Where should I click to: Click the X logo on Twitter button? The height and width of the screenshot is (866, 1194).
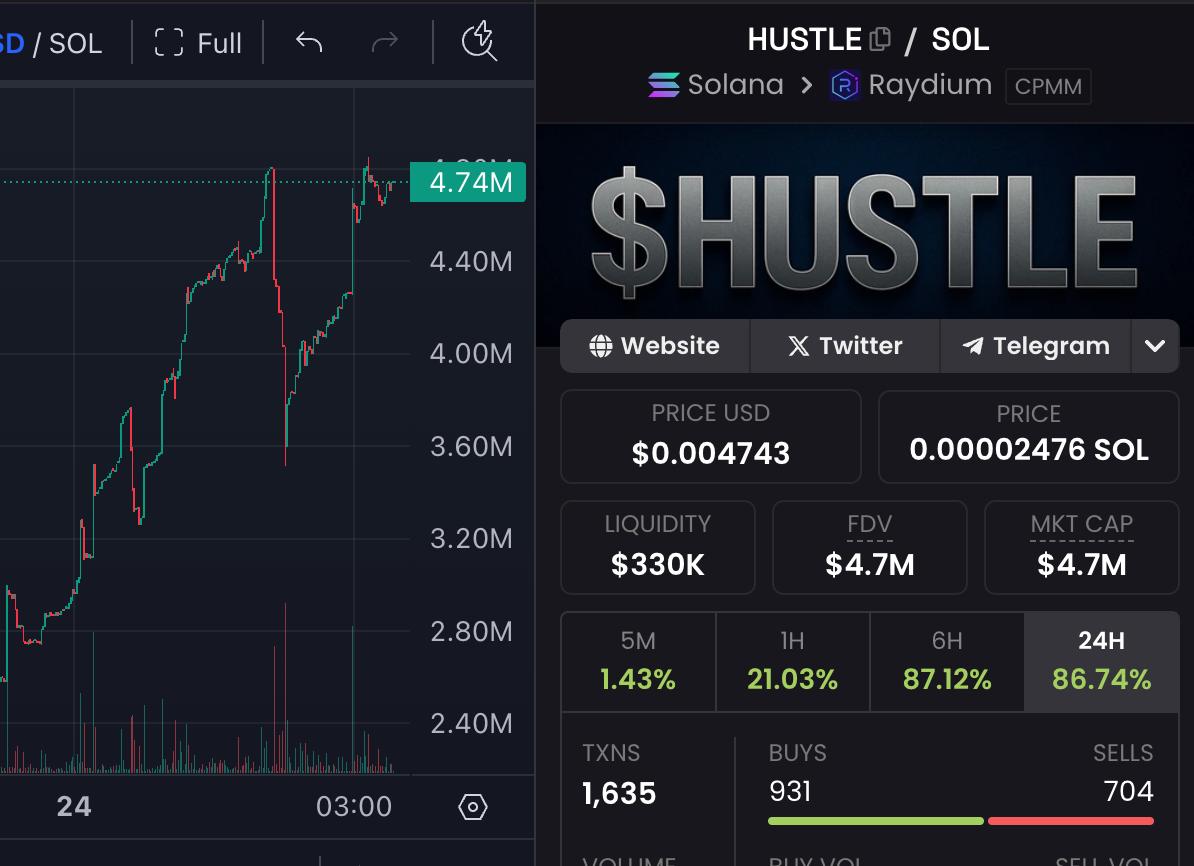coord(799,346)
